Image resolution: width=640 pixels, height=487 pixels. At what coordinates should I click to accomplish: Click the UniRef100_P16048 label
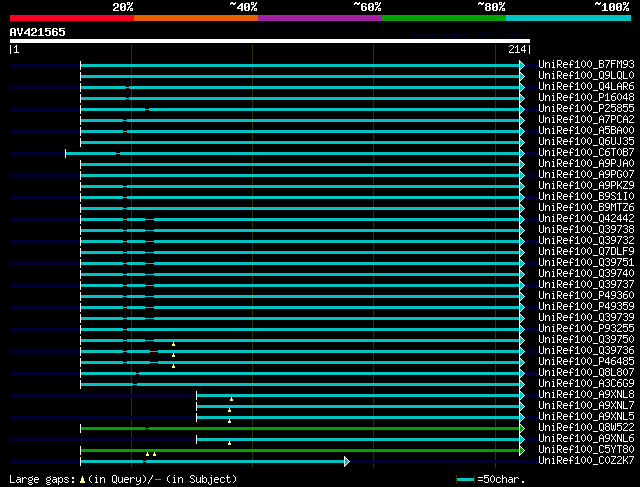point(586,98)
